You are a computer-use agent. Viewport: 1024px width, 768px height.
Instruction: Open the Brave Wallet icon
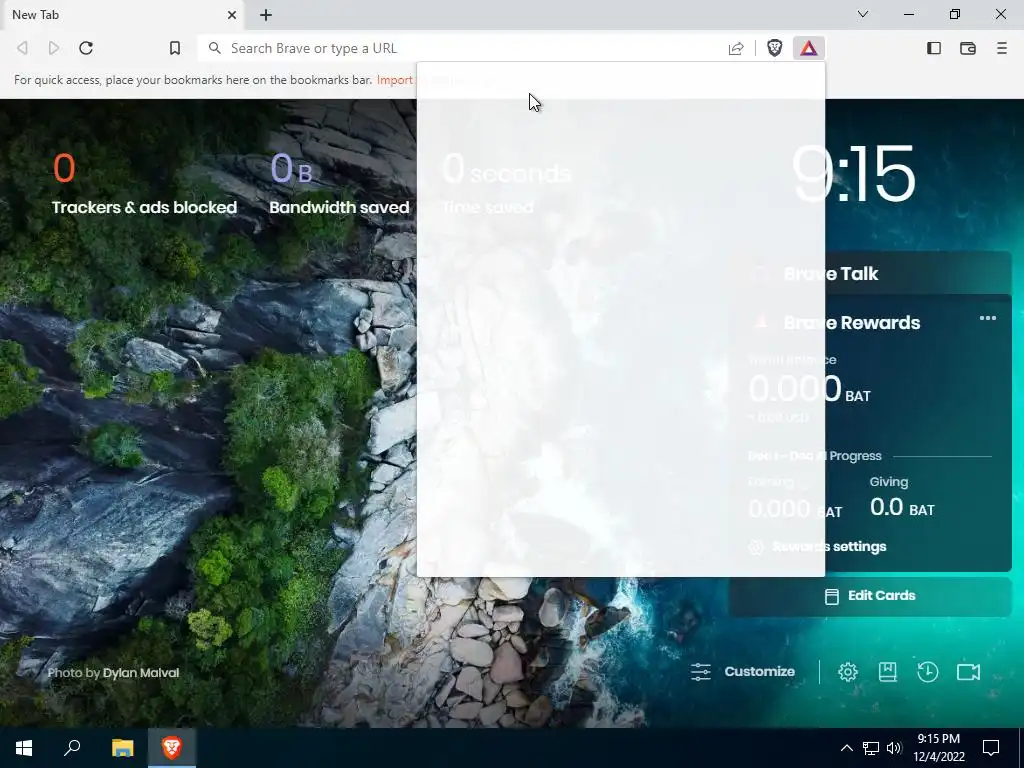tap(968, 48)
